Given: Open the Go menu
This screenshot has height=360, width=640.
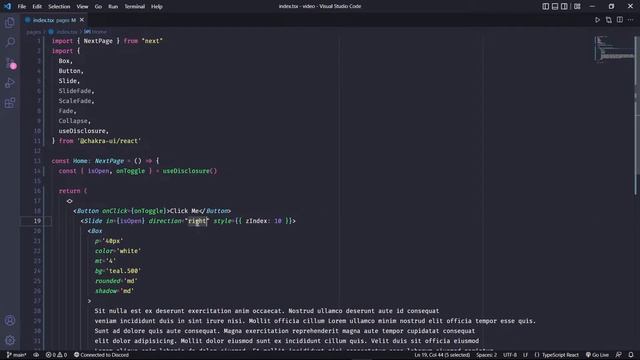Looking at the screenshot, I should pos(98,6).
